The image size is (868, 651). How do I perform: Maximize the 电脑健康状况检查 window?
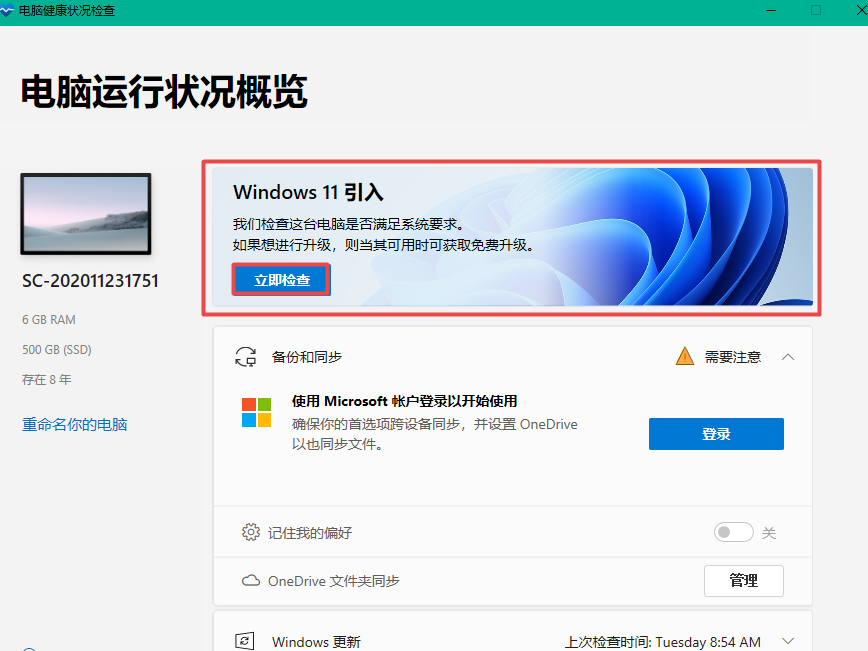tap(816, 11)
